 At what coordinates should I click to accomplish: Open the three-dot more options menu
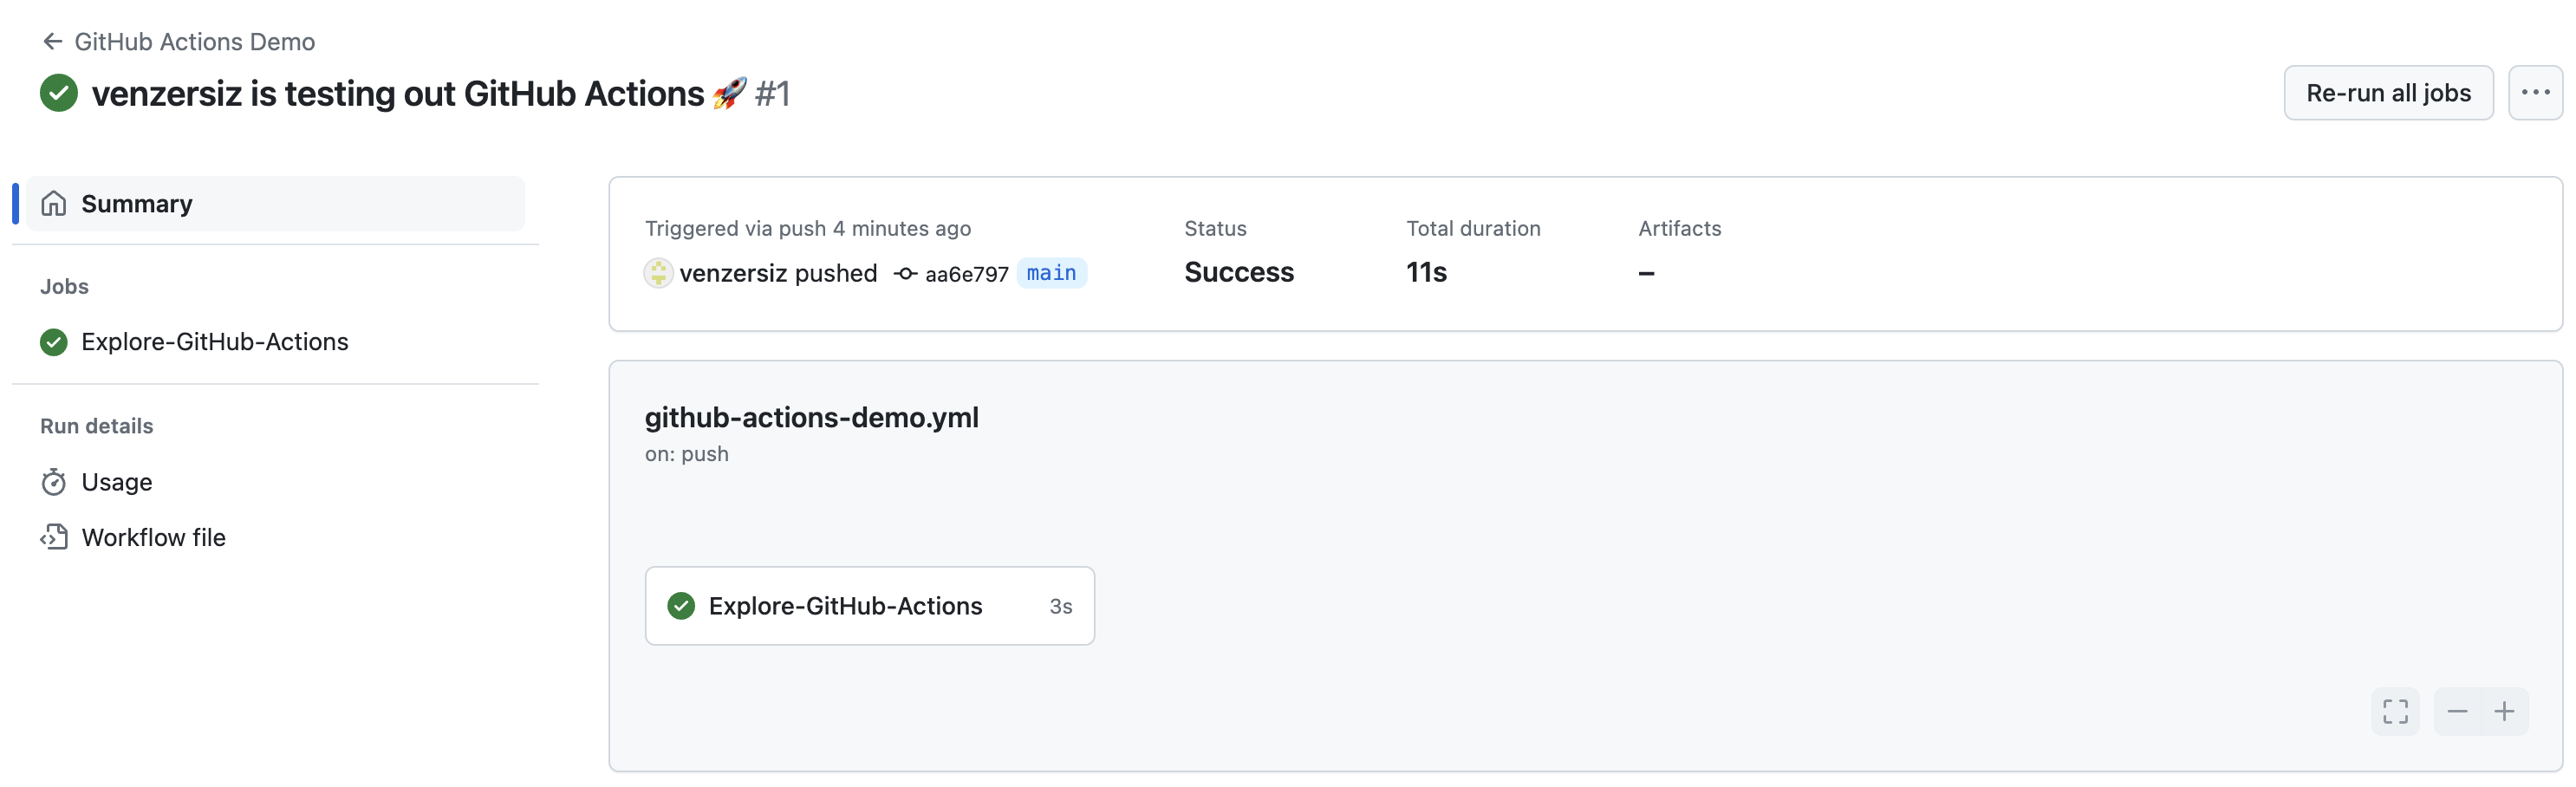2535,93
